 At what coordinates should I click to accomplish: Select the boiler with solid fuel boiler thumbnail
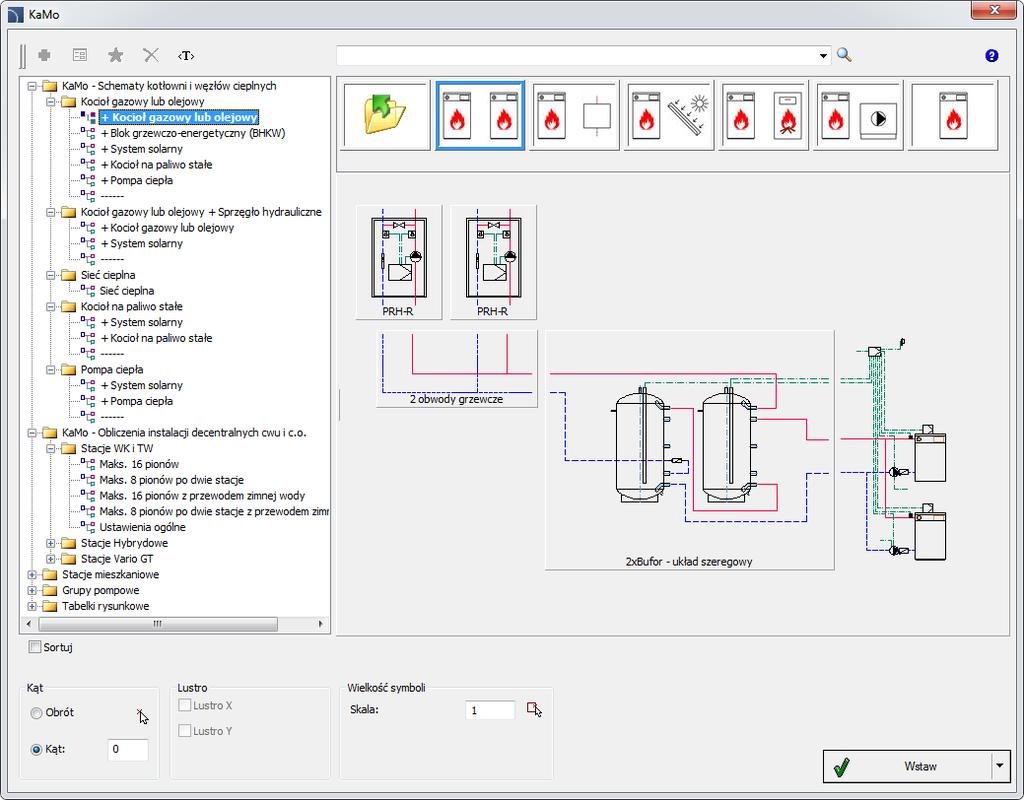pos(763,116)
